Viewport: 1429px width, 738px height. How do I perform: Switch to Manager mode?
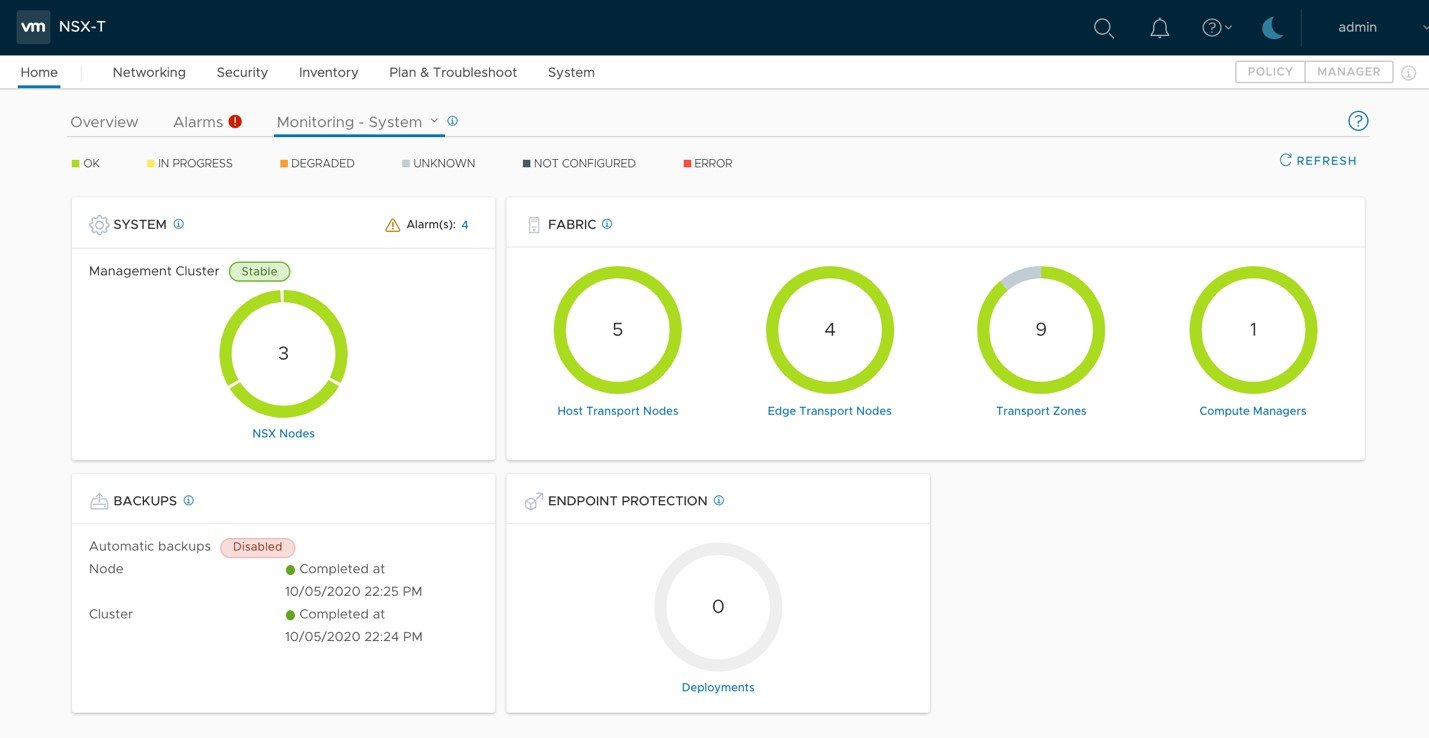coord(1348,72)
